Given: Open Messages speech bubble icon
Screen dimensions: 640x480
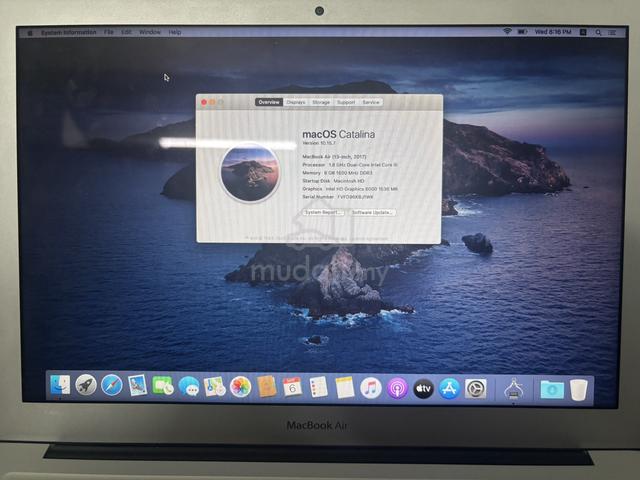Looking at the screenshot, I should pos(189,386).
